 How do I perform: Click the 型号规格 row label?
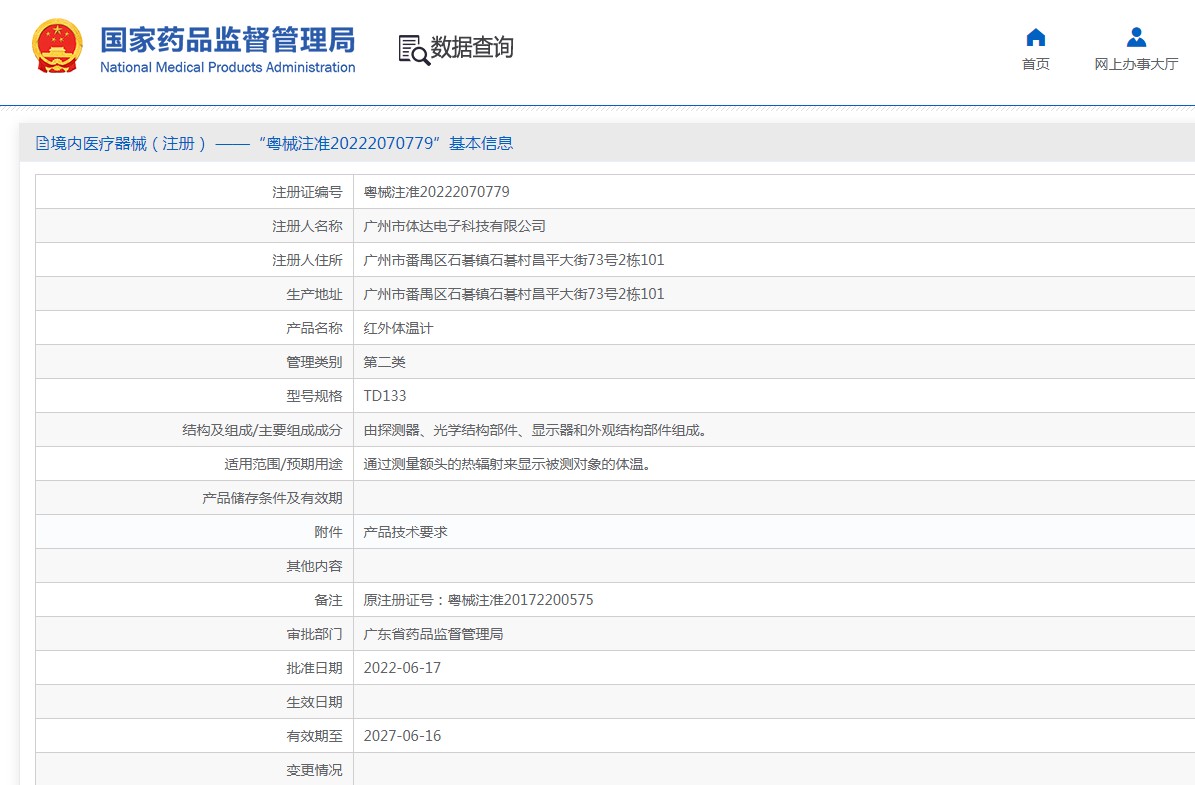click(x=314, y=396)
